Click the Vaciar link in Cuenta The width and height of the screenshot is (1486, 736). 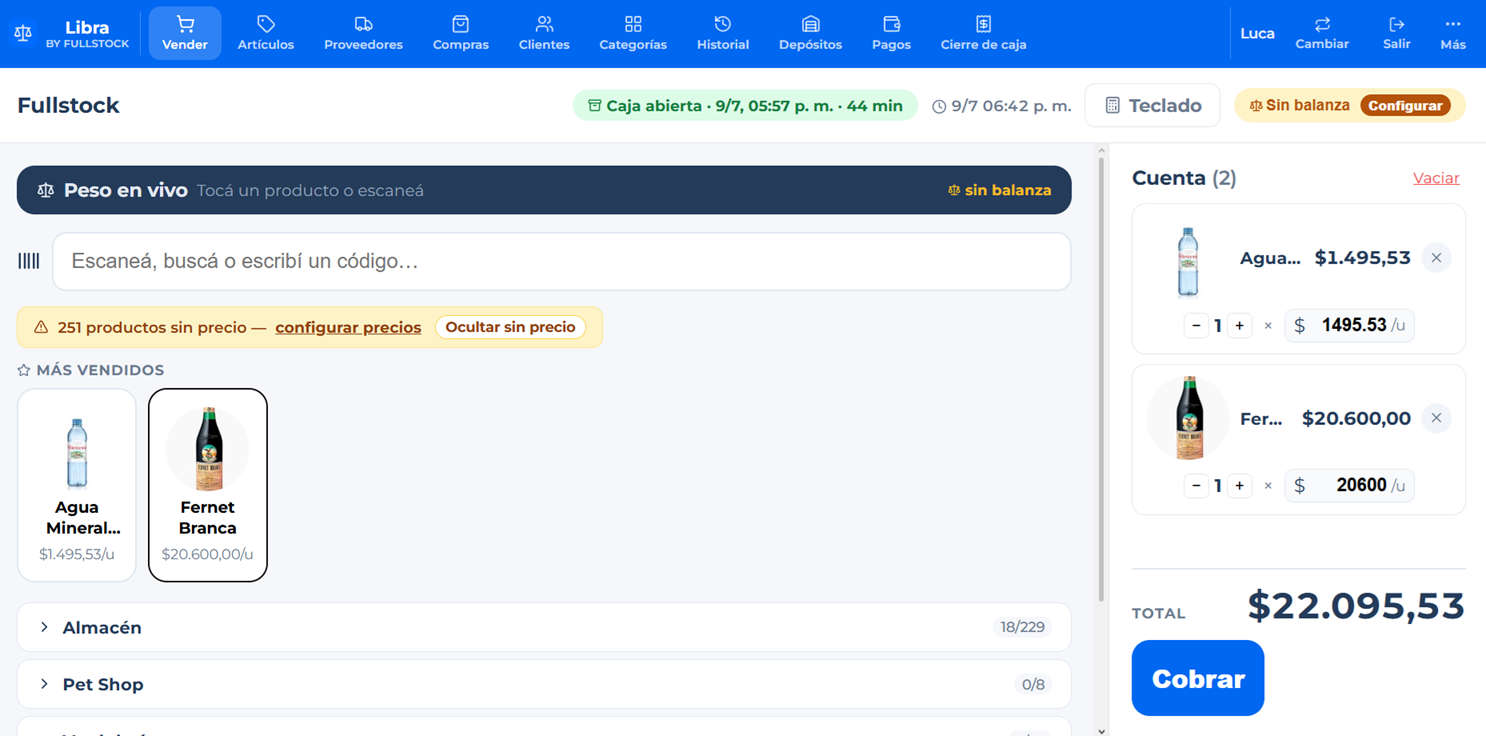(1436, 178)
